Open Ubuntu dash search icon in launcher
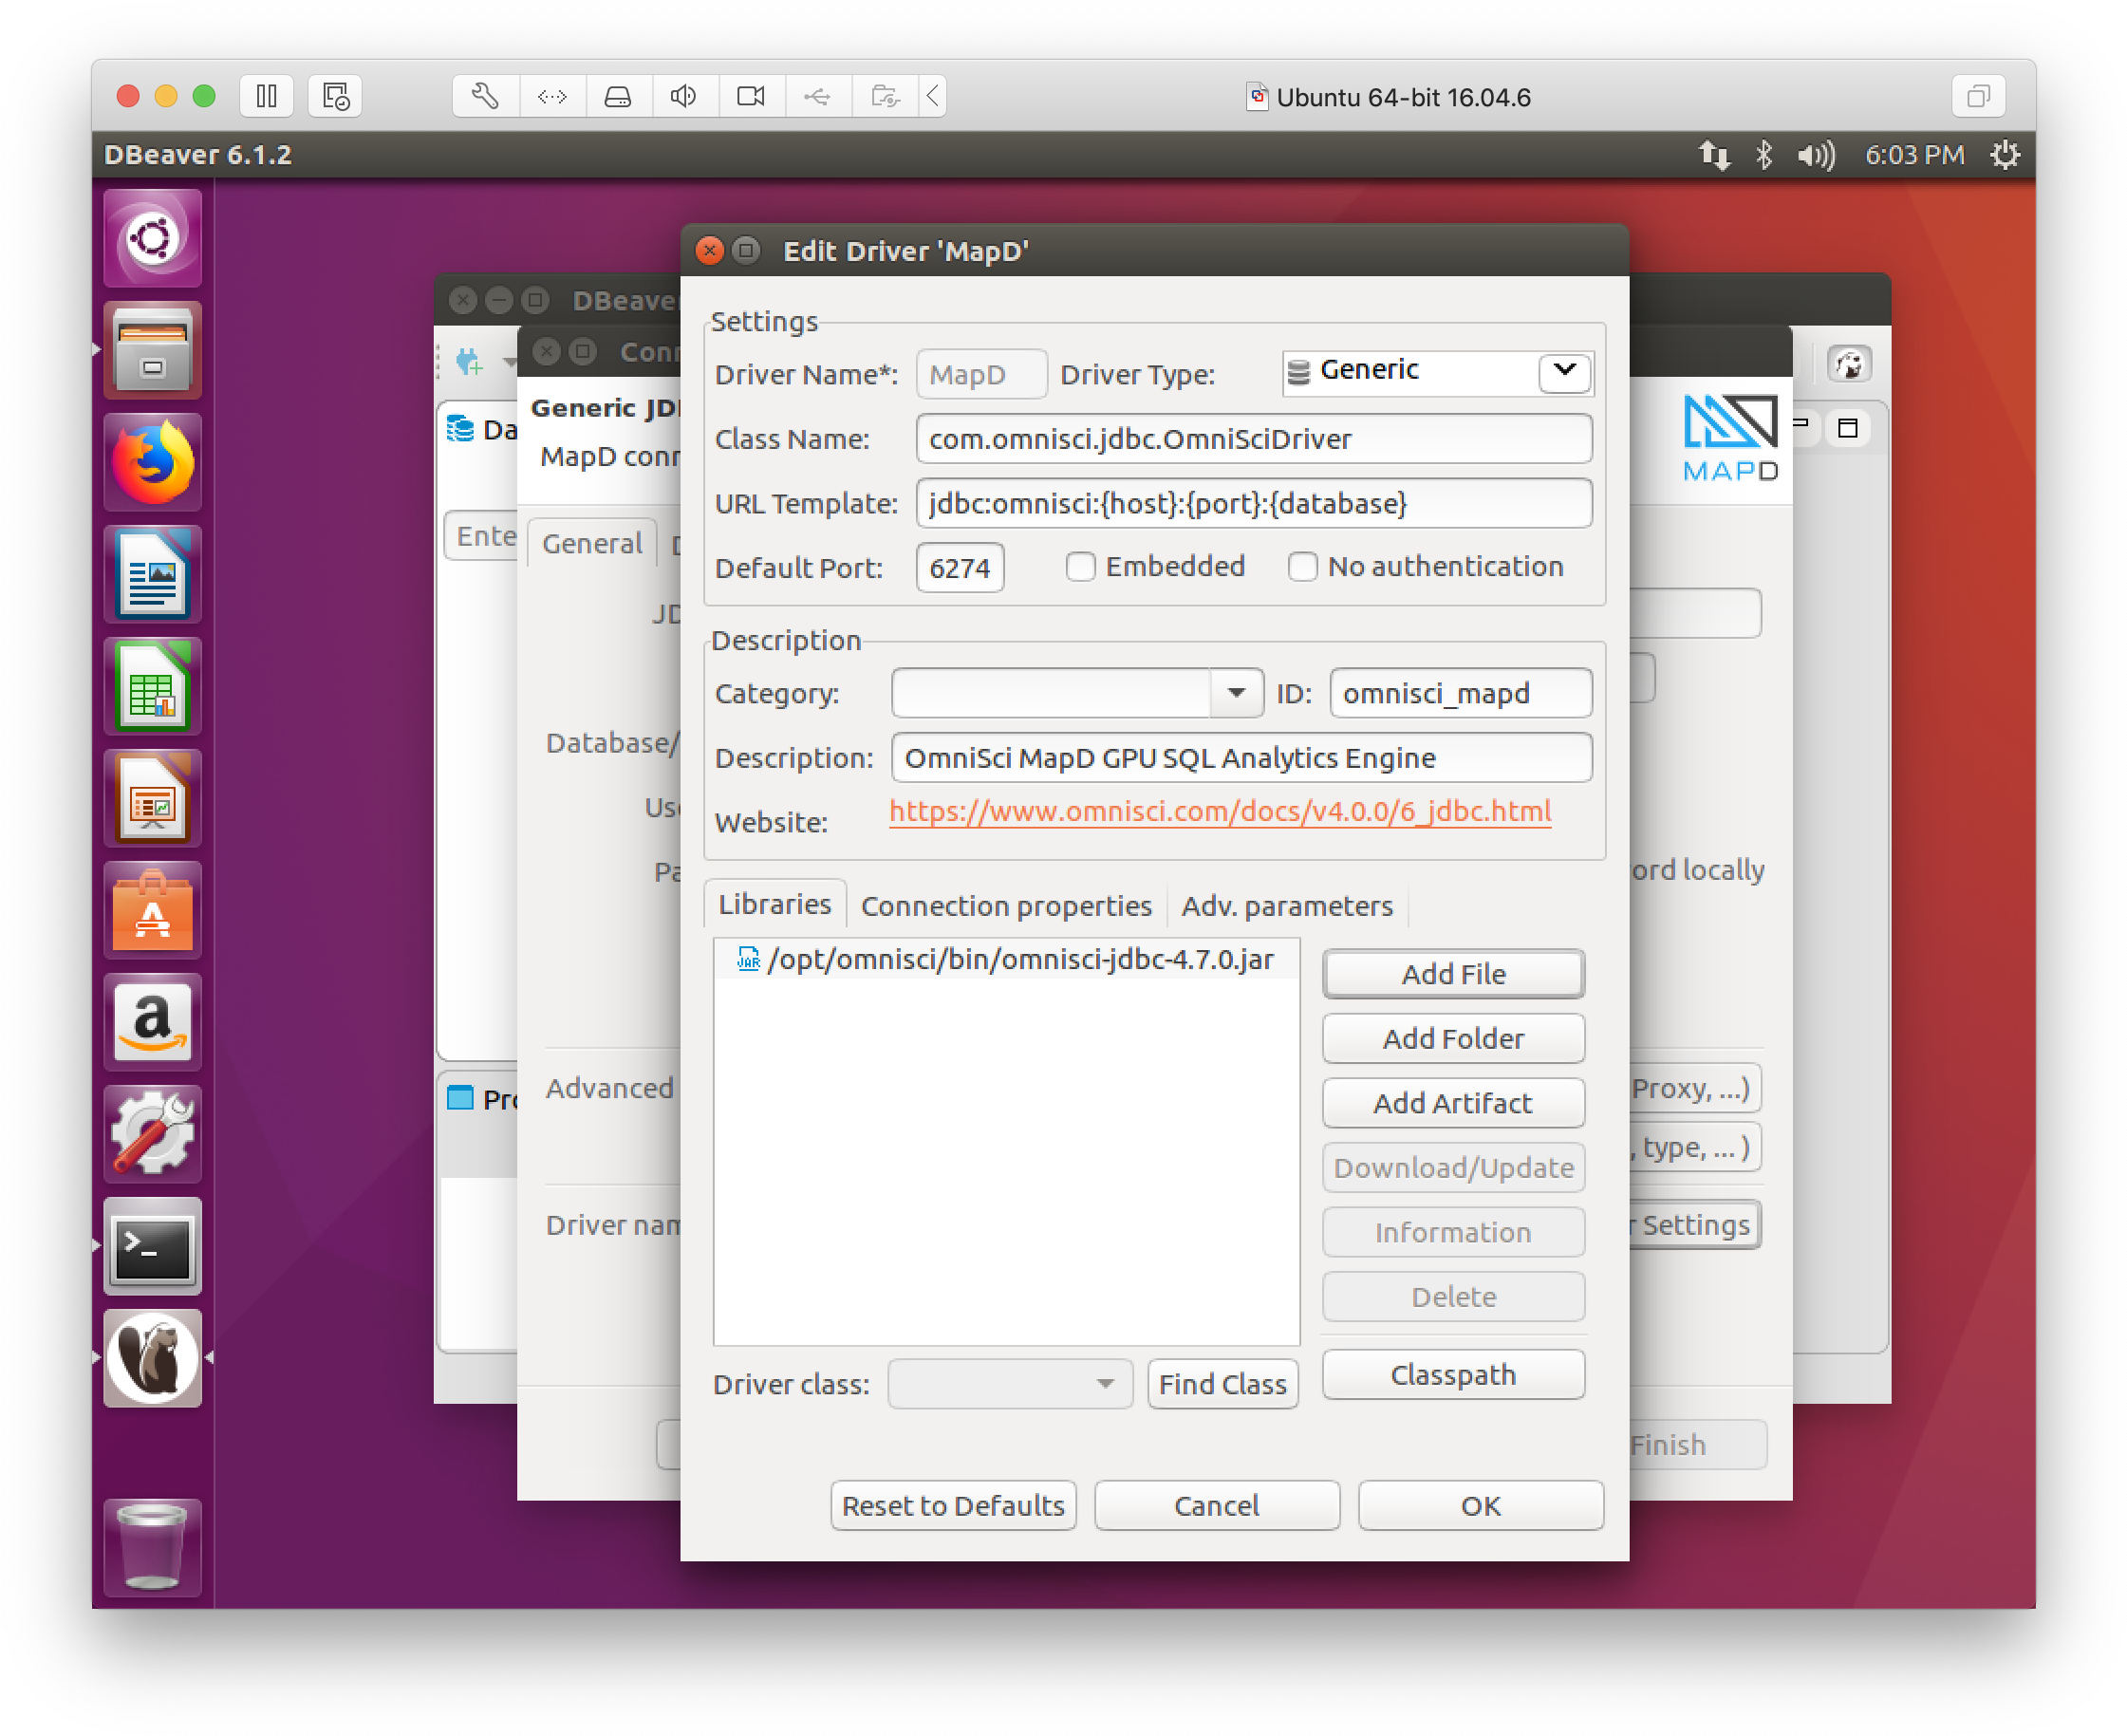 pos(152,238)
